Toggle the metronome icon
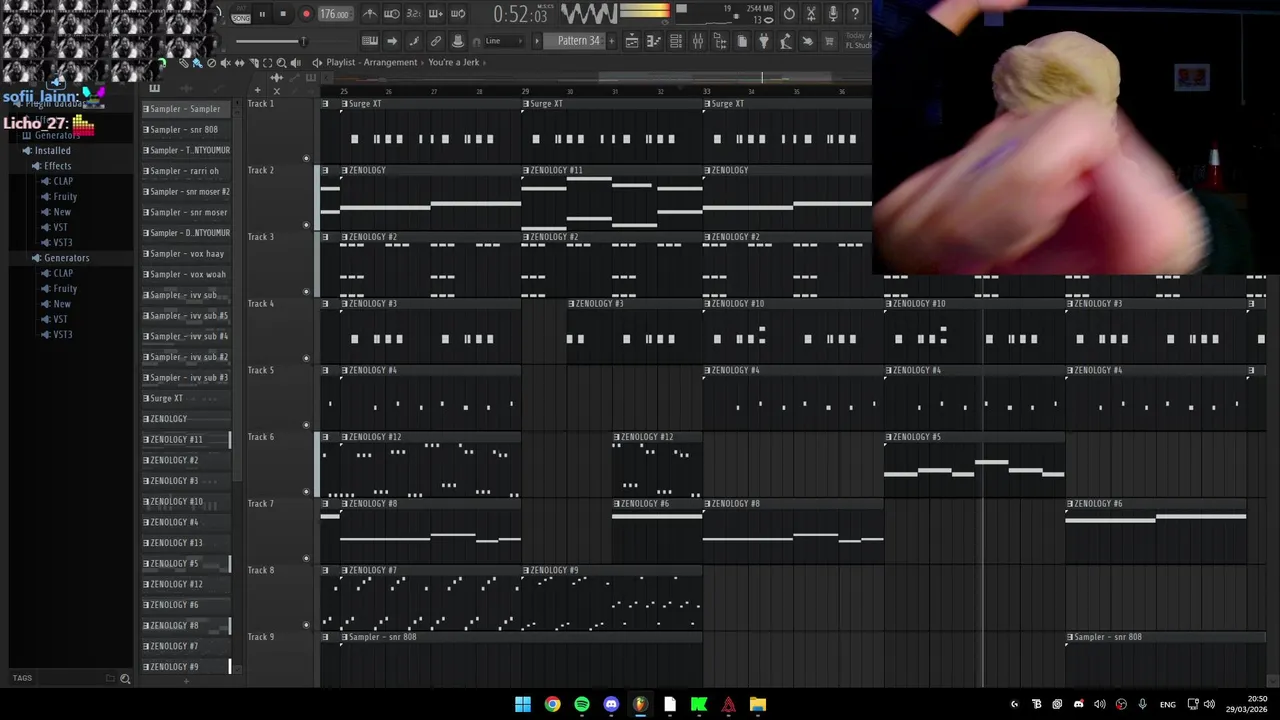This screenshot has height=720, width=1280. point(369,14)
